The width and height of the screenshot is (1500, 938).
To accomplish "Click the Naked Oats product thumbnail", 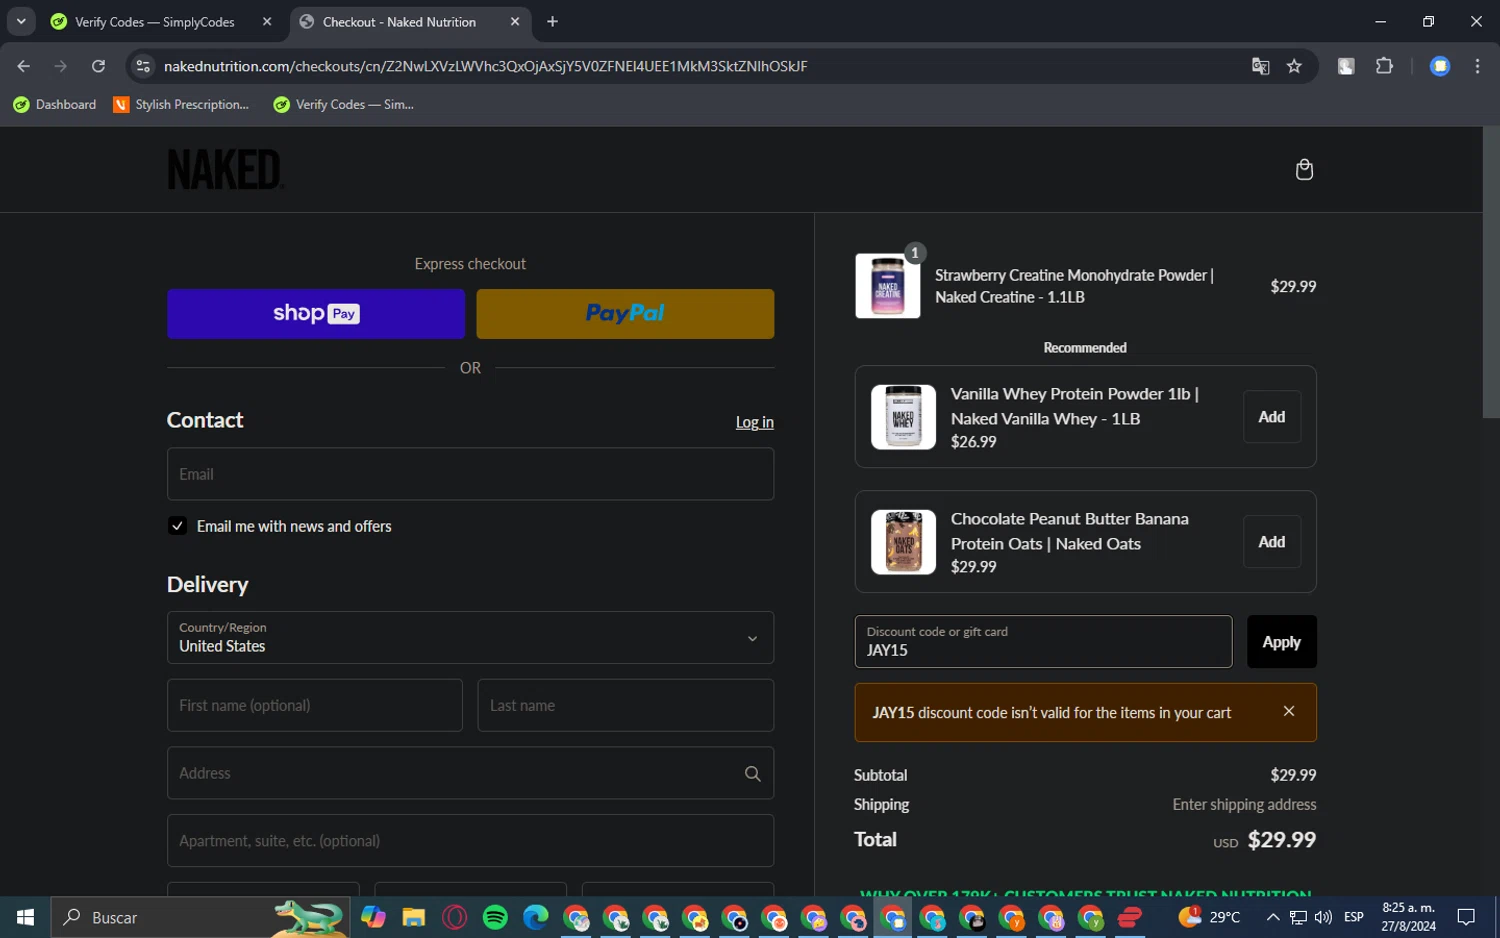I will pos(903,542).
